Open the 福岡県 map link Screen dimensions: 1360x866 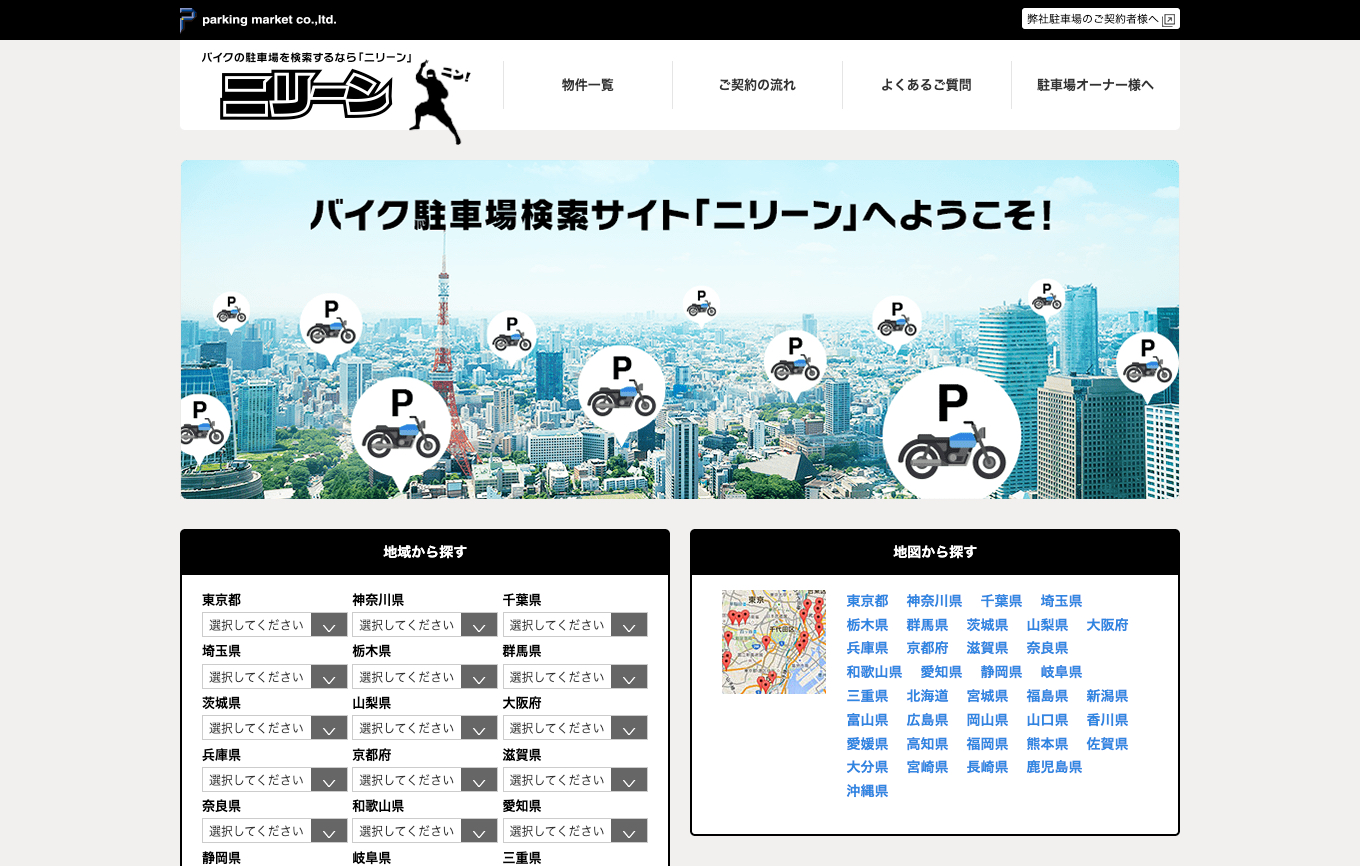pyautogui.click(x=987, y=744)
